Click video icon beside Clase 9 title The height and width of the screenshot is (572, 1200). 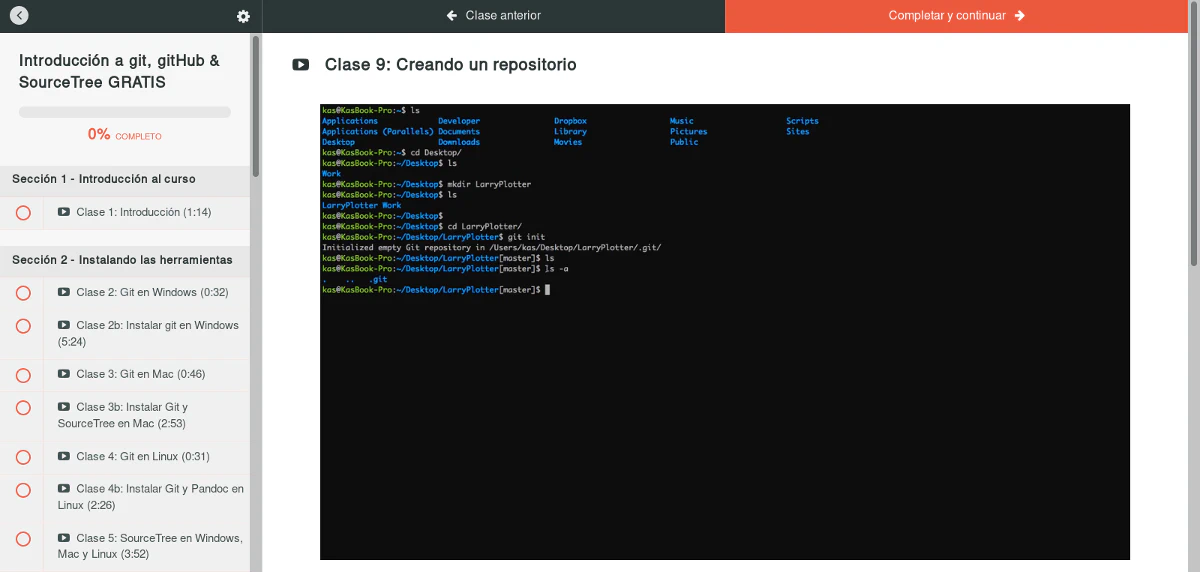point(300,65)
